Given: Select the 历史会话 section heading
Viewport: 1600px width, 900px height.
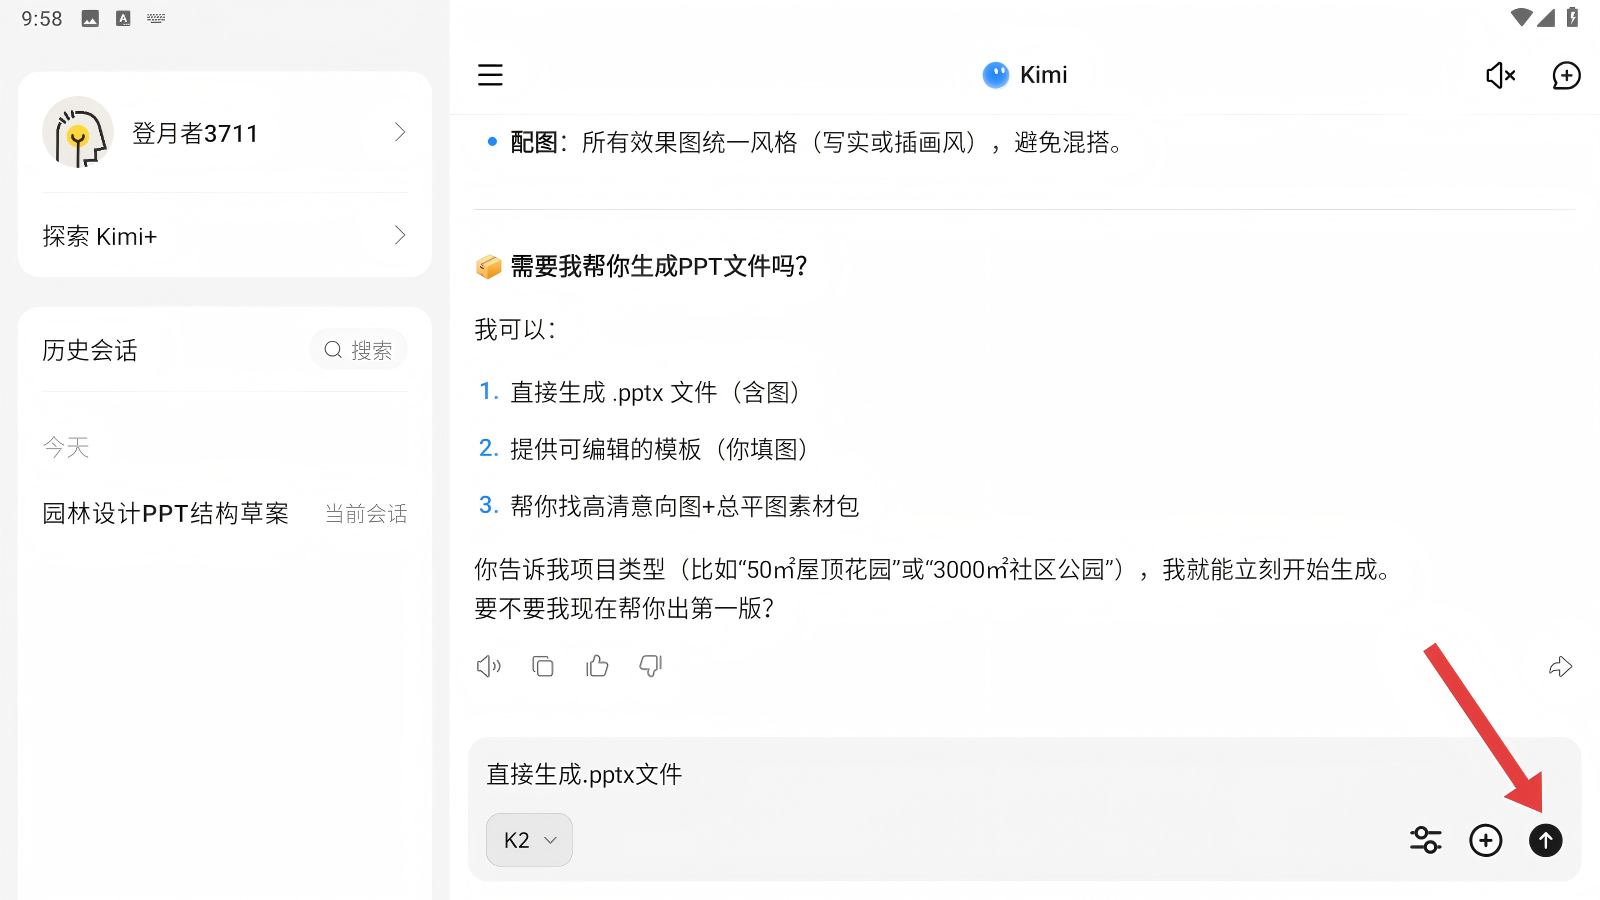Looking at the screenshot, I should (90, 350).
